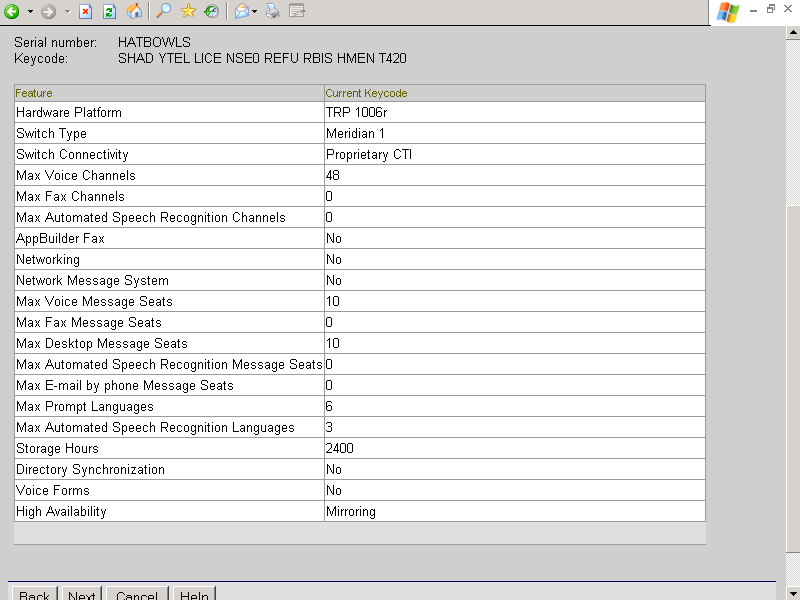The height and width of the screenshot is (600, 800).
Task: Open Favorites star icon
Action: [x=188, y=11]
